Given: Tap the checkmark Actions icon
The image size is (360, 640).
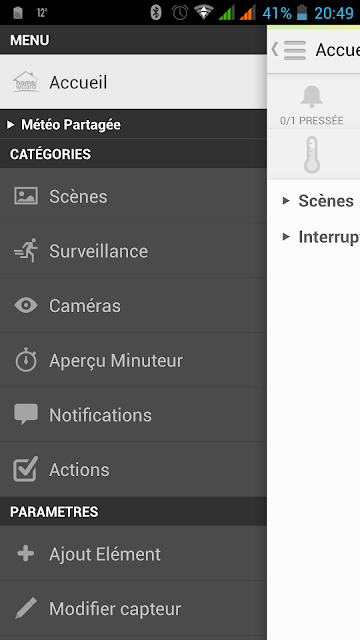Looking at the screenshot, I should click(26, 469).
